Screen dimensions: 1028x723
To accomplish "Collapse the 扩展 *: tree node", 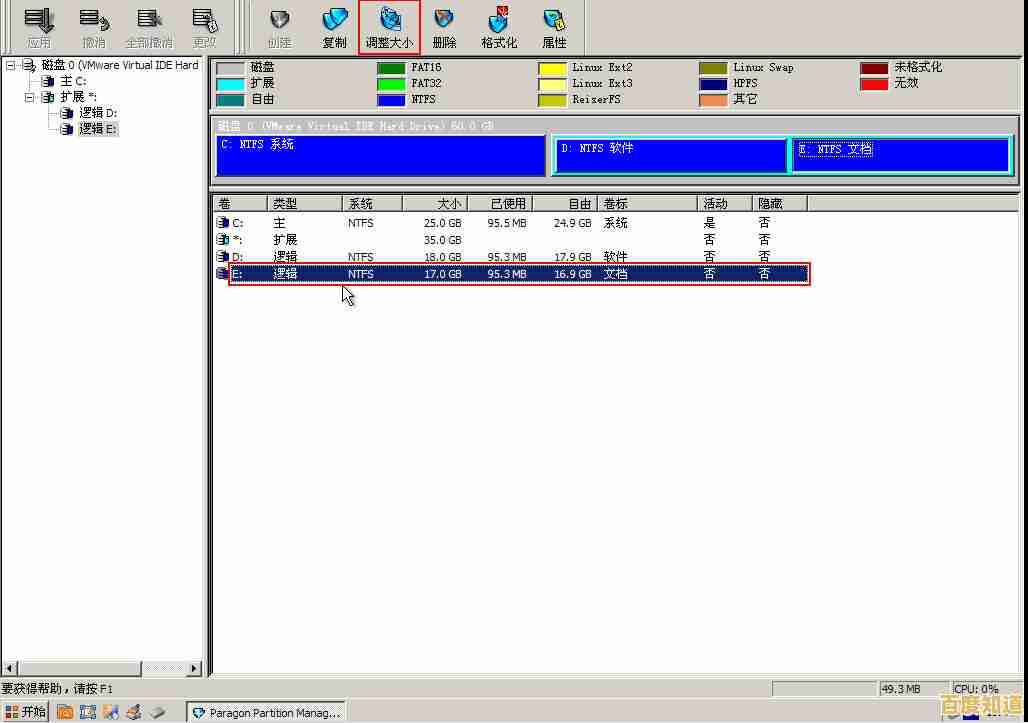I will [x=30, y=97].
